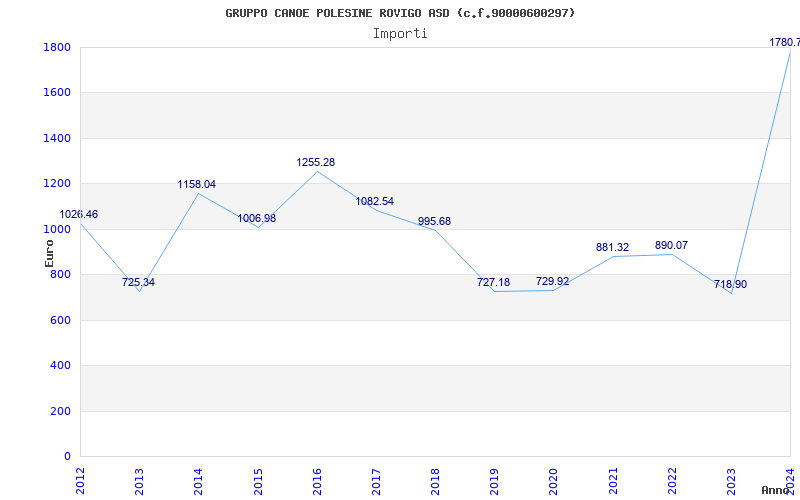
Task: Click the 0 y-axis tick label
Action: coord(67,456)
